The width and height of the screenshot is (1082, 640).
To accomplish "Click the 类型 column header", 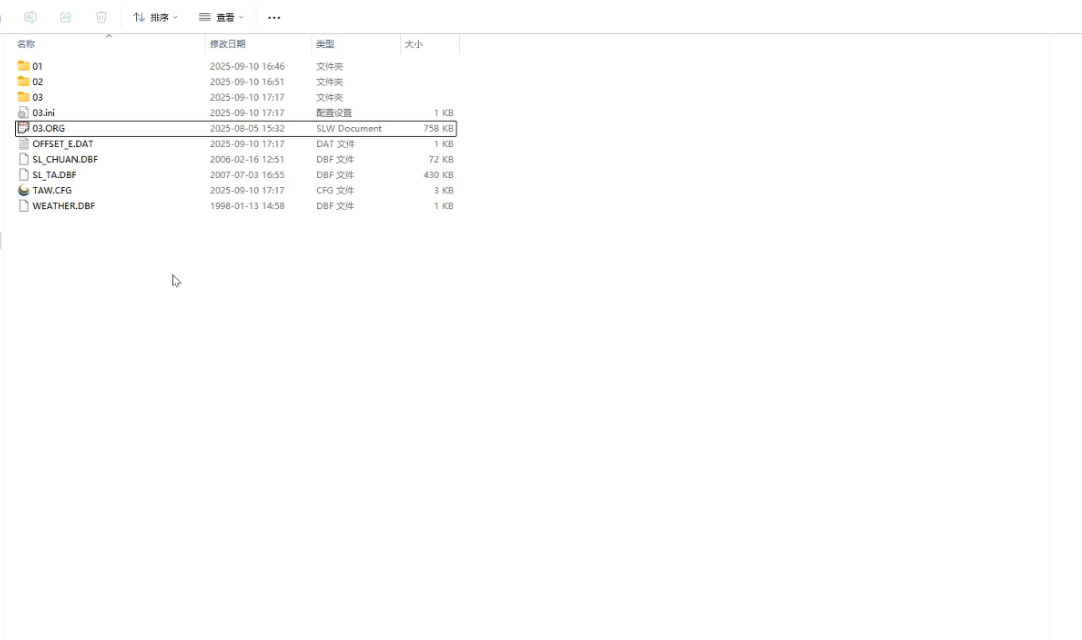I will [325, 44].
